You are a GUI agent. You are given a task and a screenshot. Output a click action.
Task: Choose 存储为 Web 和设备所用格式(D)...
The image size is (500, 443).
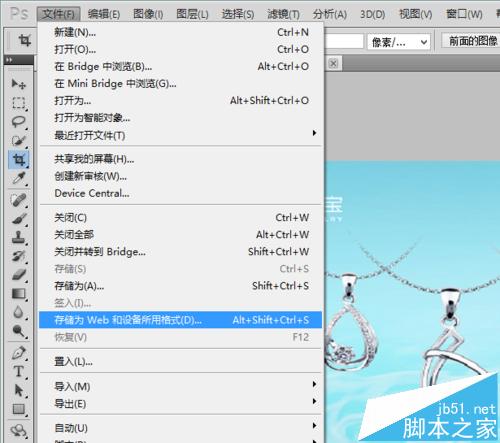[x=180, y=320]
